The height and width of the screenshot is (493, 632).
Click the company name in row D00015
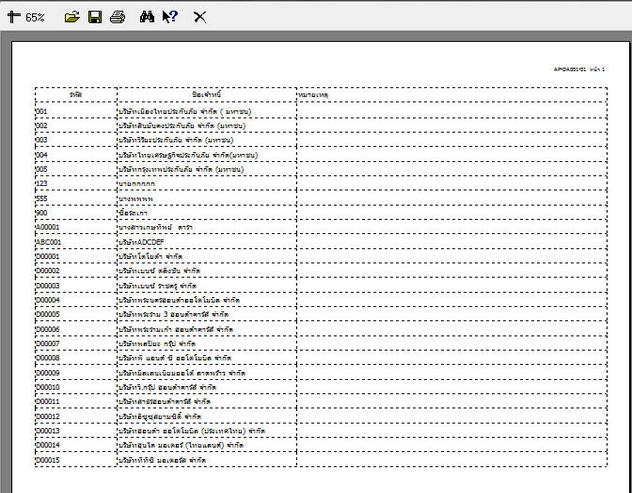pos(162,460)
